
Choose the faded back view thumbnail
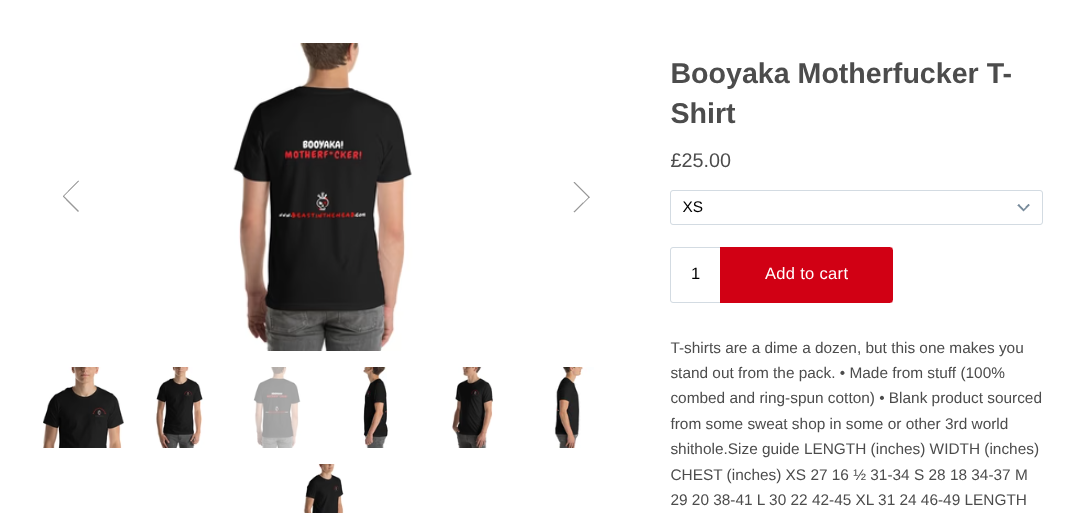tap(278, 407)
